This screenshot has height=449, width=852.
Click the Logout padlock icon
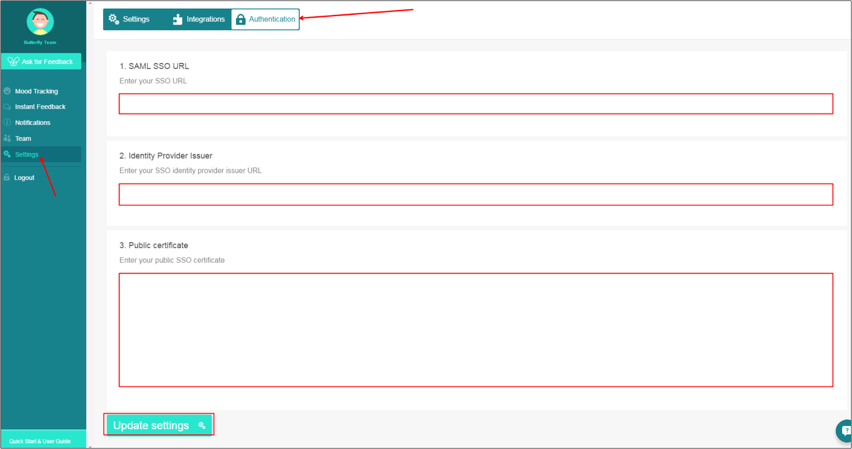7,178
